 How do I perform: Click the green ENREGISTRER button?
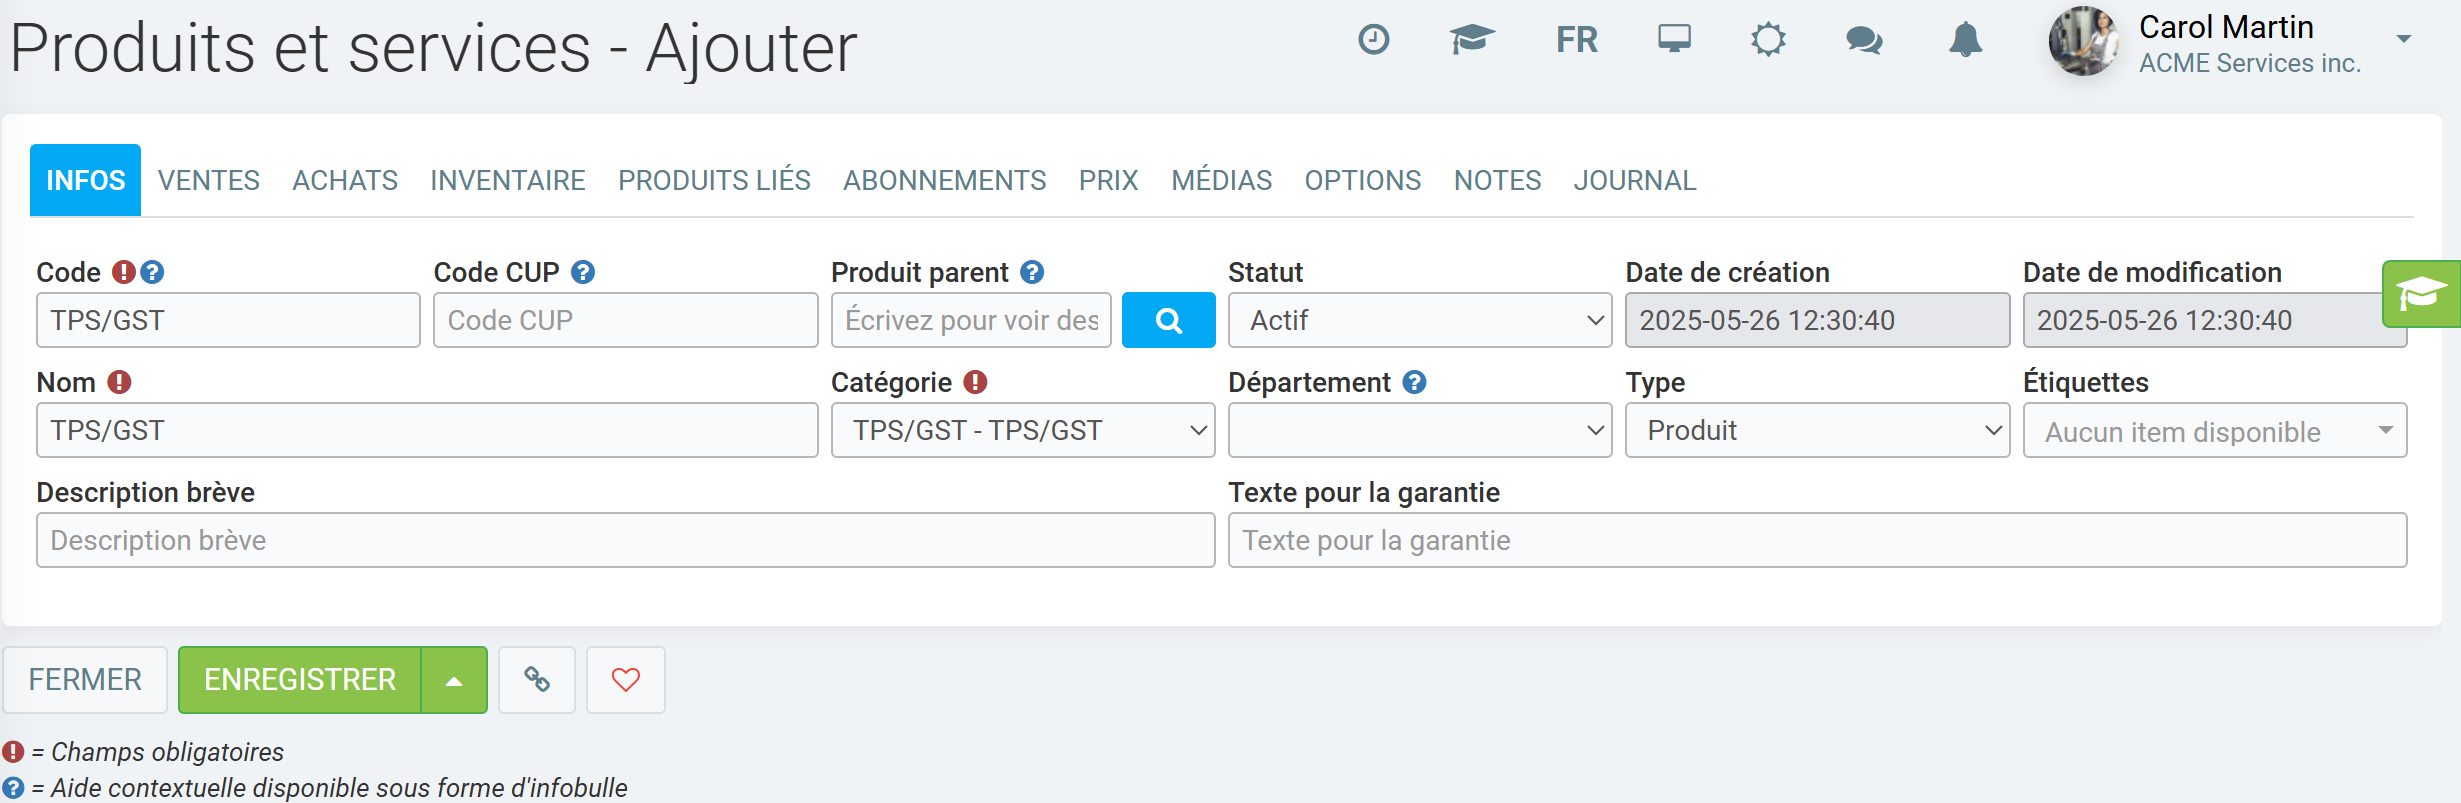pos(300,680)
